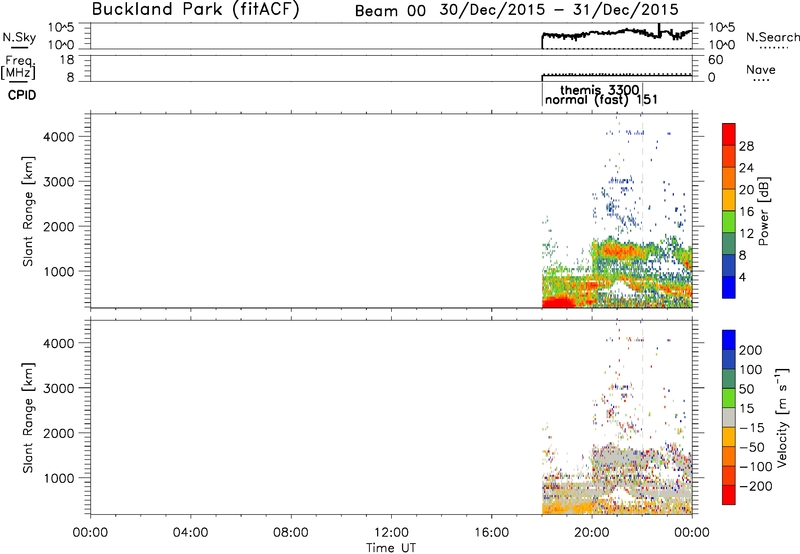The image size is (800, 554).
Task: Click the velocity colorbar value 200
Action: [751, 350]
